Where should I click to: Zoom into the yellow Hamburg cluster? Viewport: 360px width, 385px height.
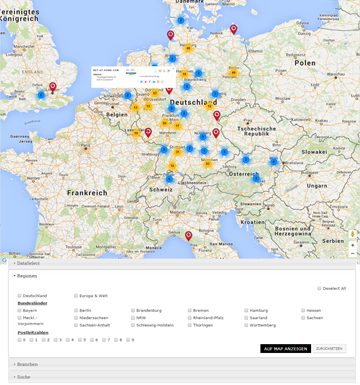(188, 48)
